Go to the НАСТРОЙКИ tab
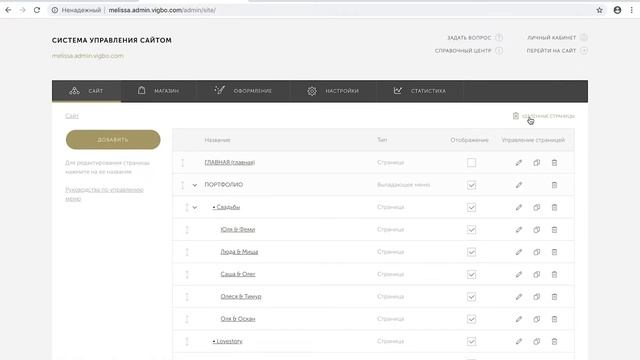640x360 pixels. (333, 91)
